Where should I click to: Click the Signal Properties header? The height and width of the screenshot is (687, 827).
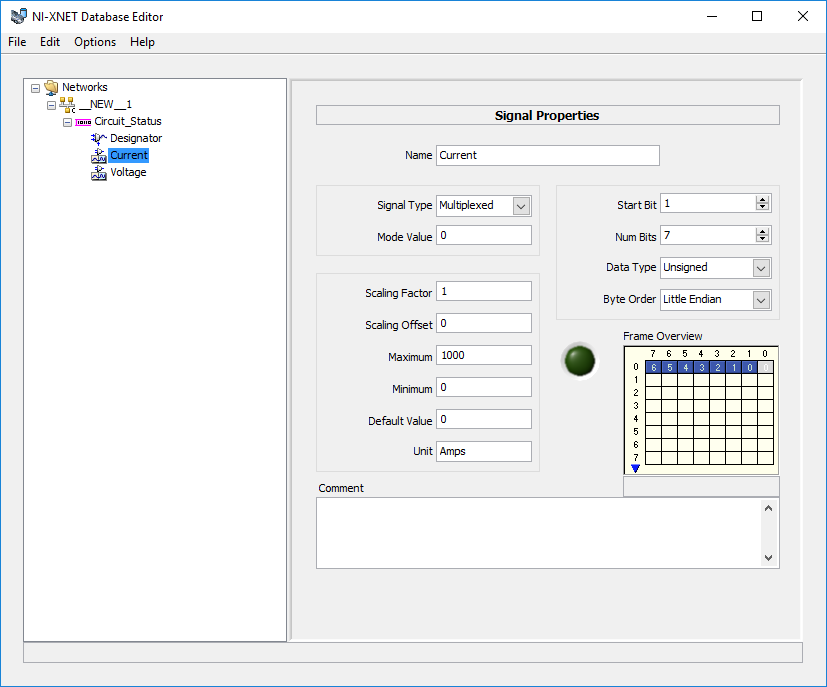tap(547, 115)
